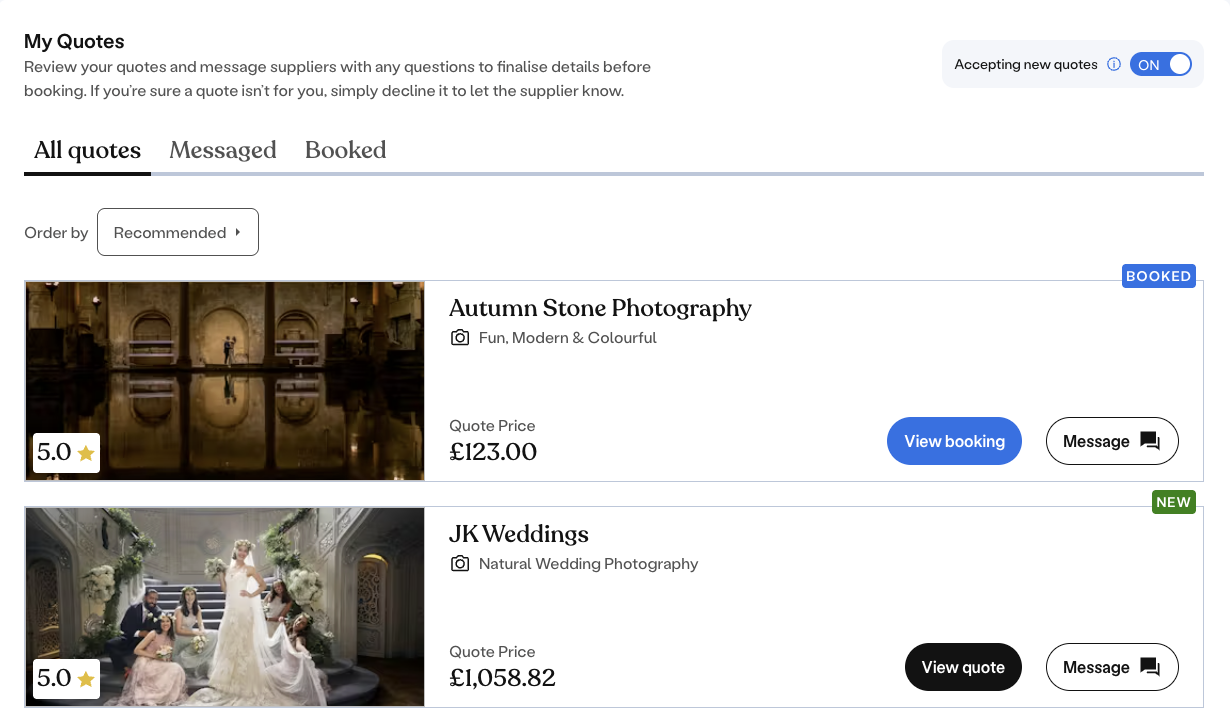Viewport: 1230px width, 712px height.
Task: Click the NEW badge on JK Weddings card
Action: pos(1173,502)
